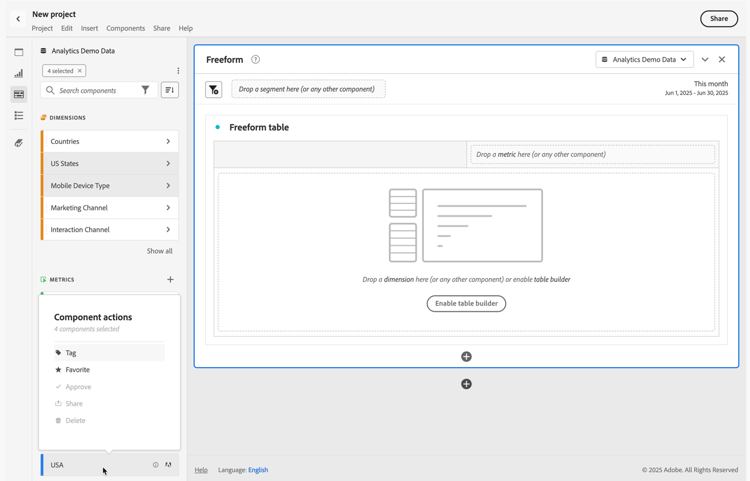This screenshot has width=750, height=481.
Task: Click the English language link
Action: click(x=258, y=470)
